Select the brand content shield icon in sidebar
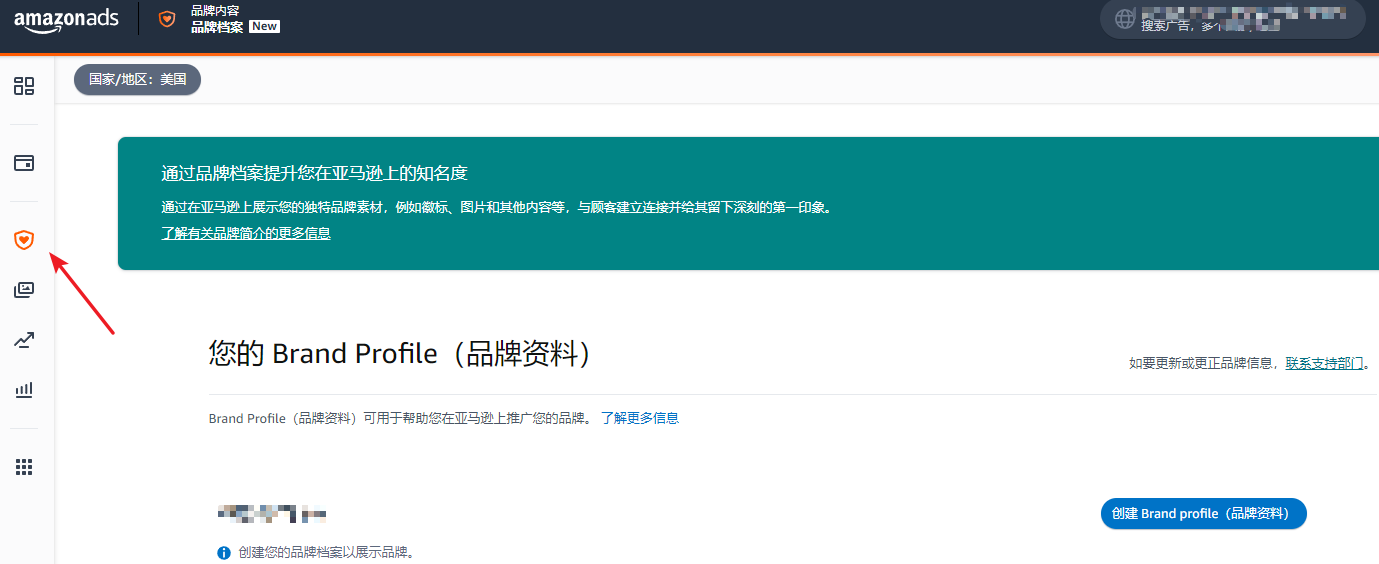This screenshot has width=1379, height=564. pos(24,239)
